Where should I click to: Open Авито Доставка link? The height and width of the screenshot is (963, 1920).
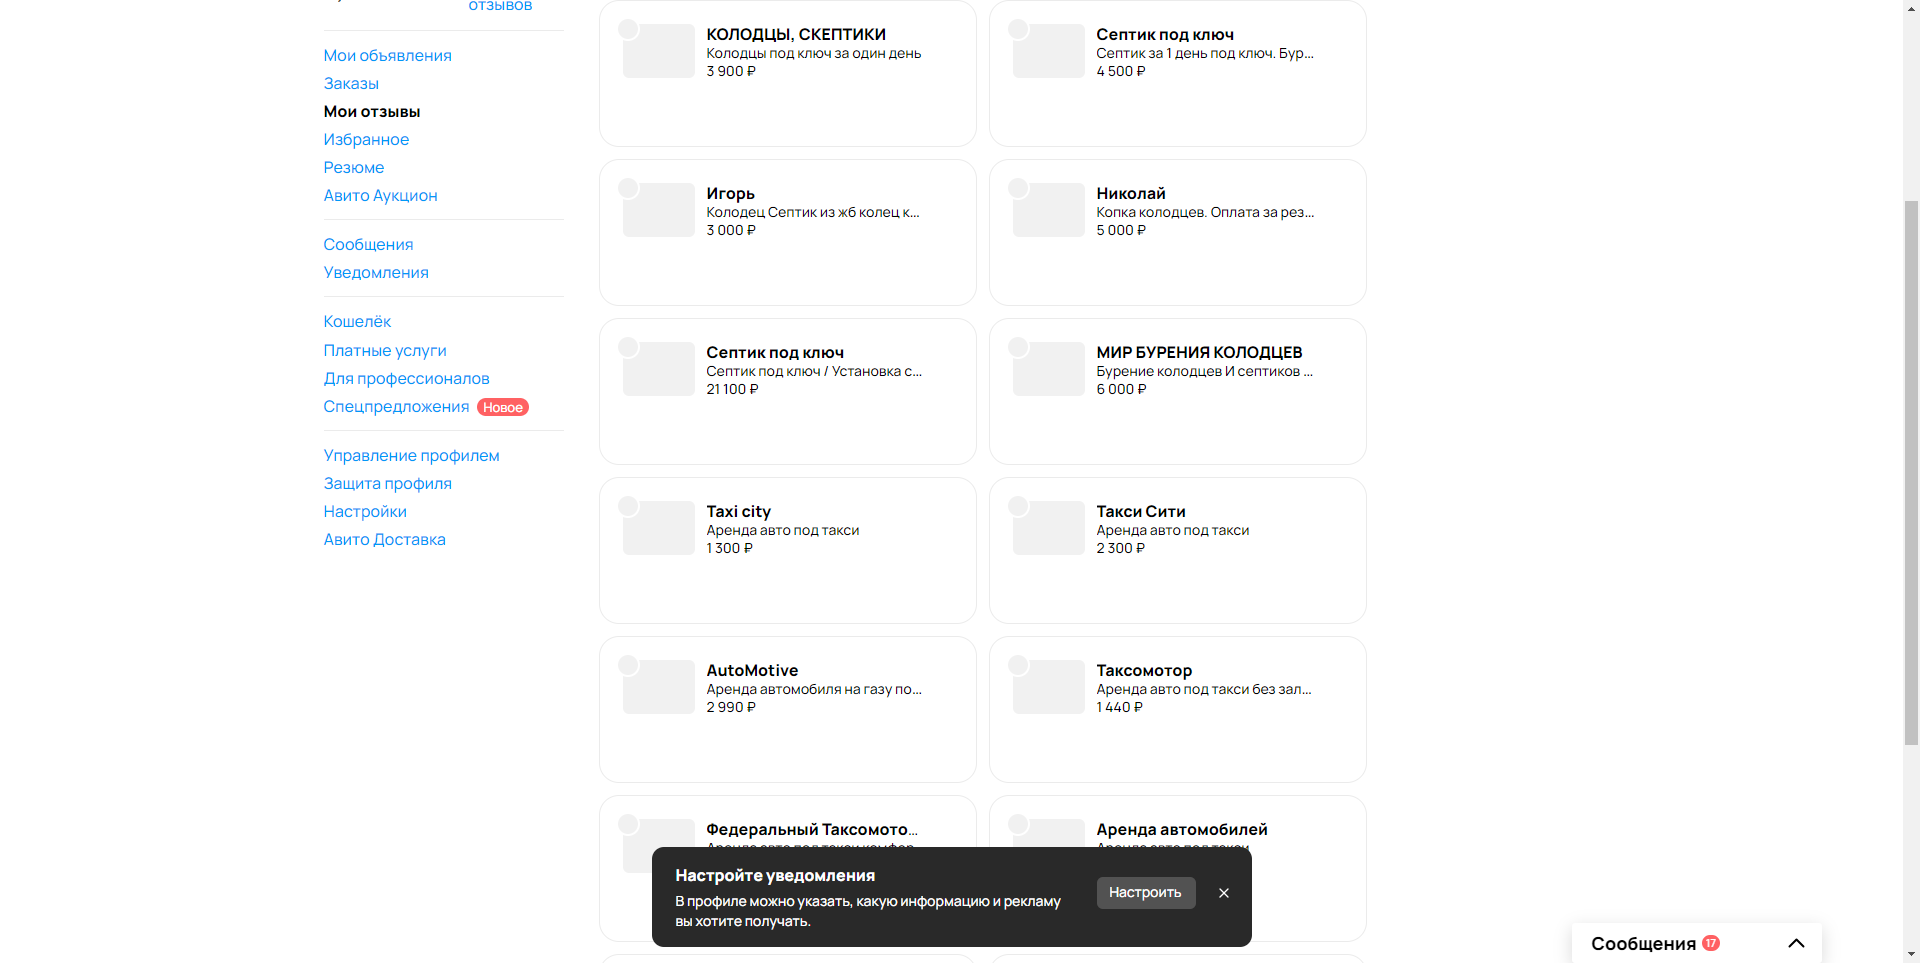384,540
